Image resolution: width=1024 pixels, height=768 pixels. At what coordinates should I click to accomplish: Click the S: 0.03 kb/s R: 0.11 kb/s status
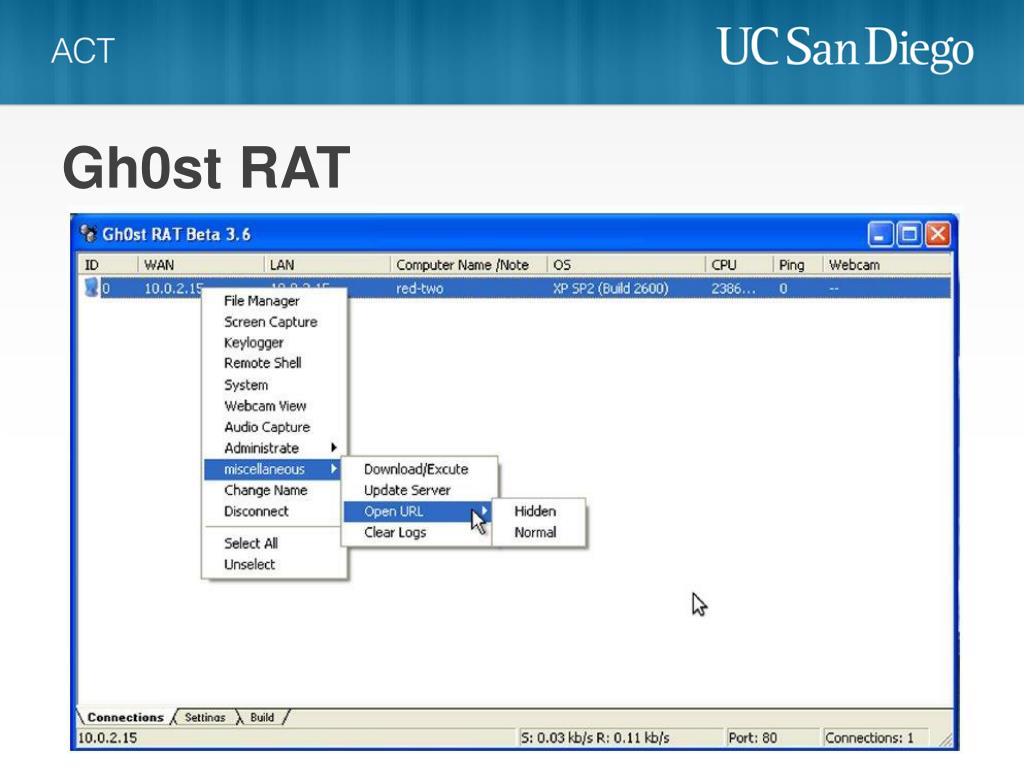(x=595, y=737)
